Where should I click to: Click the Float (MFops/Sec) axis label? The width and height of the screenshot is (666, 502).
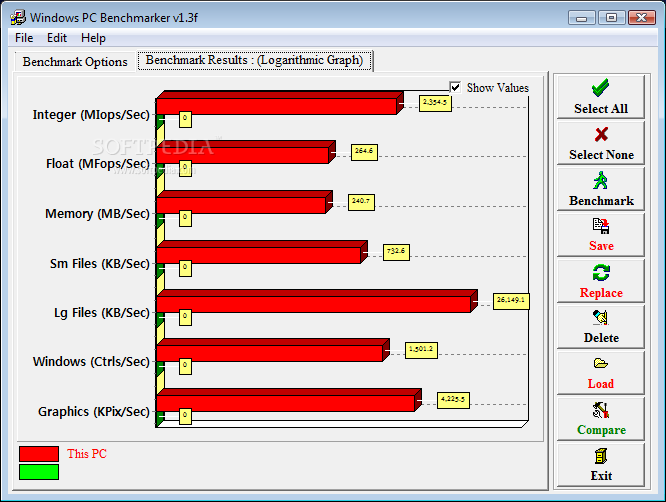98,164
